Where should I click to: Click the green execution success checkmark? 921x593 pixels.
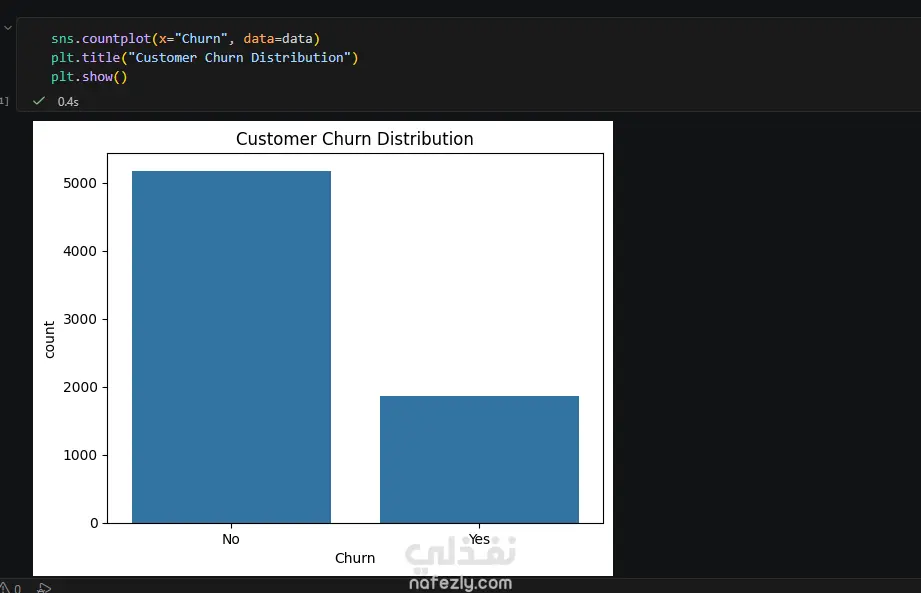[39, 101]
